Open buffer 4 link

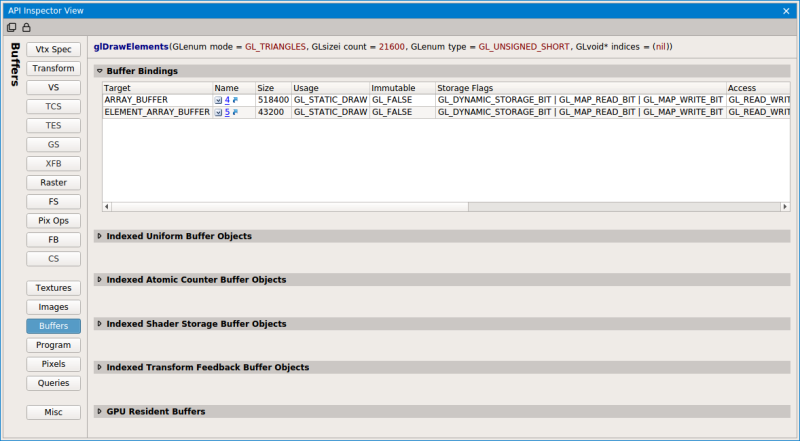tap(227, 100)
